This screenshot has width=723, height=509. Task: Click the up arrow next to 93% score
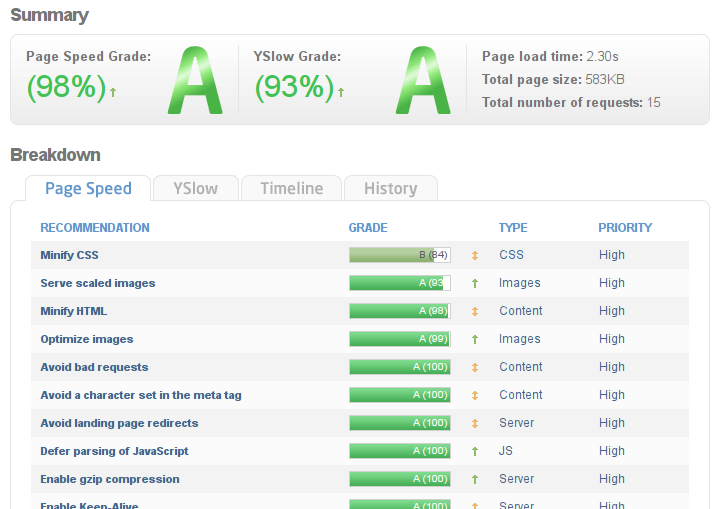[x=341, y=92]
